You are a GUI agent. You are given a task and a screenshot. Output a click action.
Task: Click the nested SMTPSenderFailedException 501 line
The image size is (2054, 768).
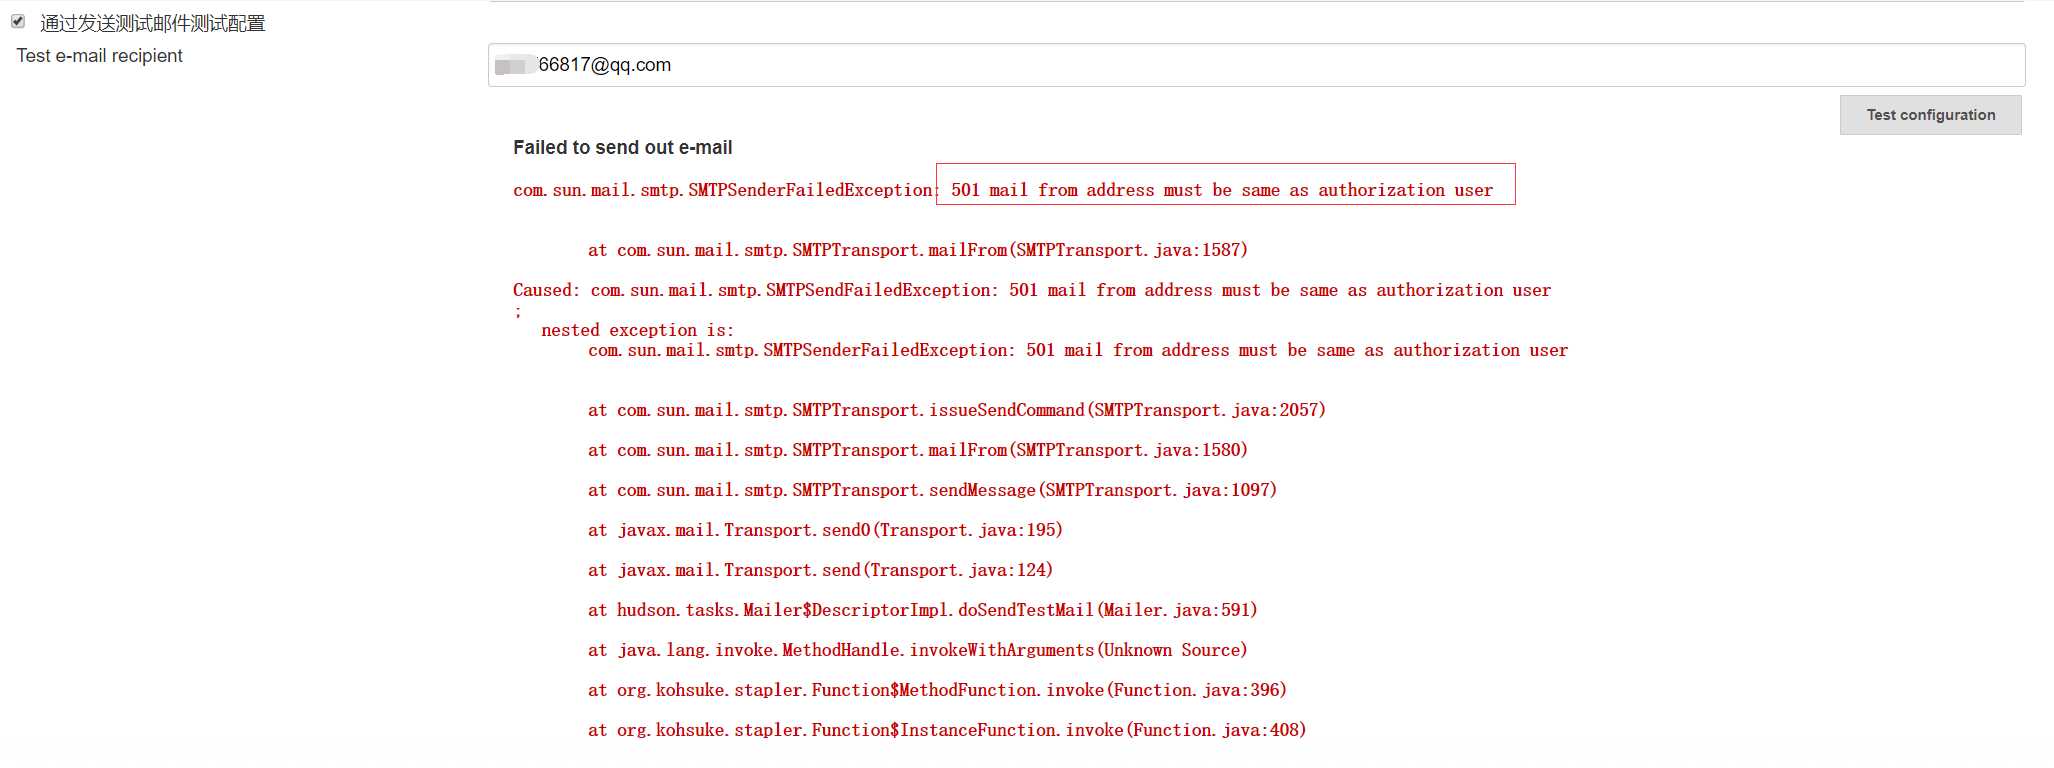[1077, 350]
